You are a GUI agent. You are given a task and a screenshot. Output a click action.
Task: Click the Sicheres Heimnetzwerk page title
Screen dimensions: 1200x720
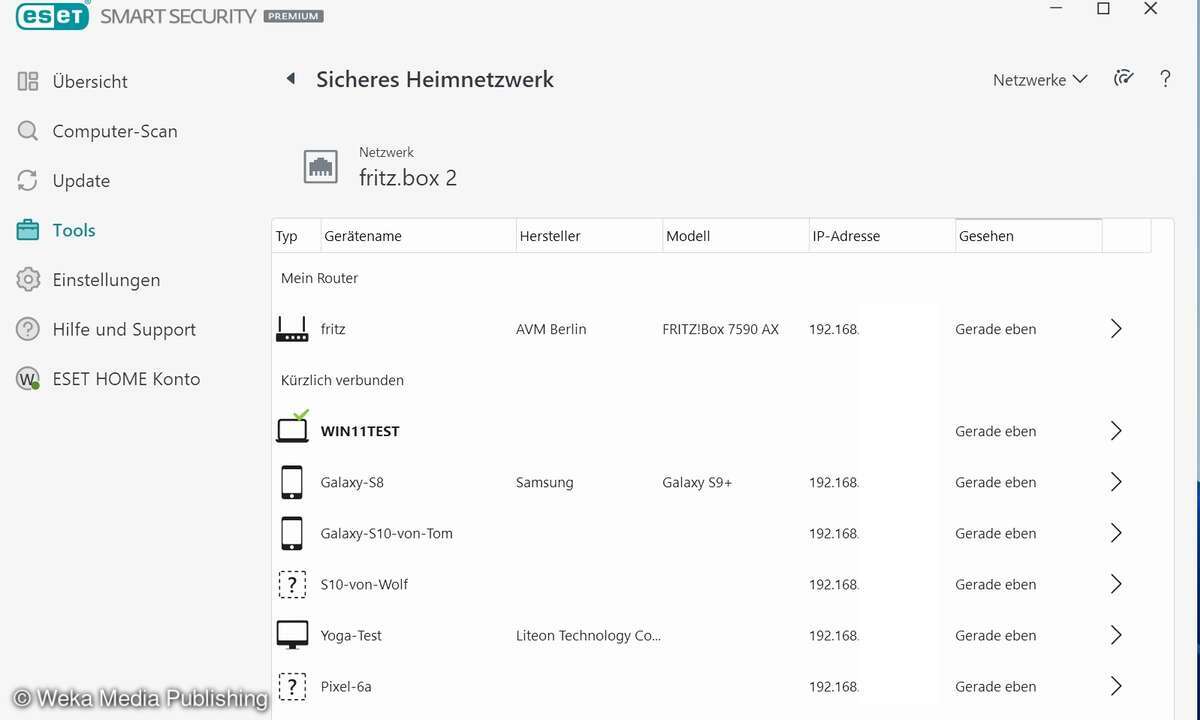[435, 79]
